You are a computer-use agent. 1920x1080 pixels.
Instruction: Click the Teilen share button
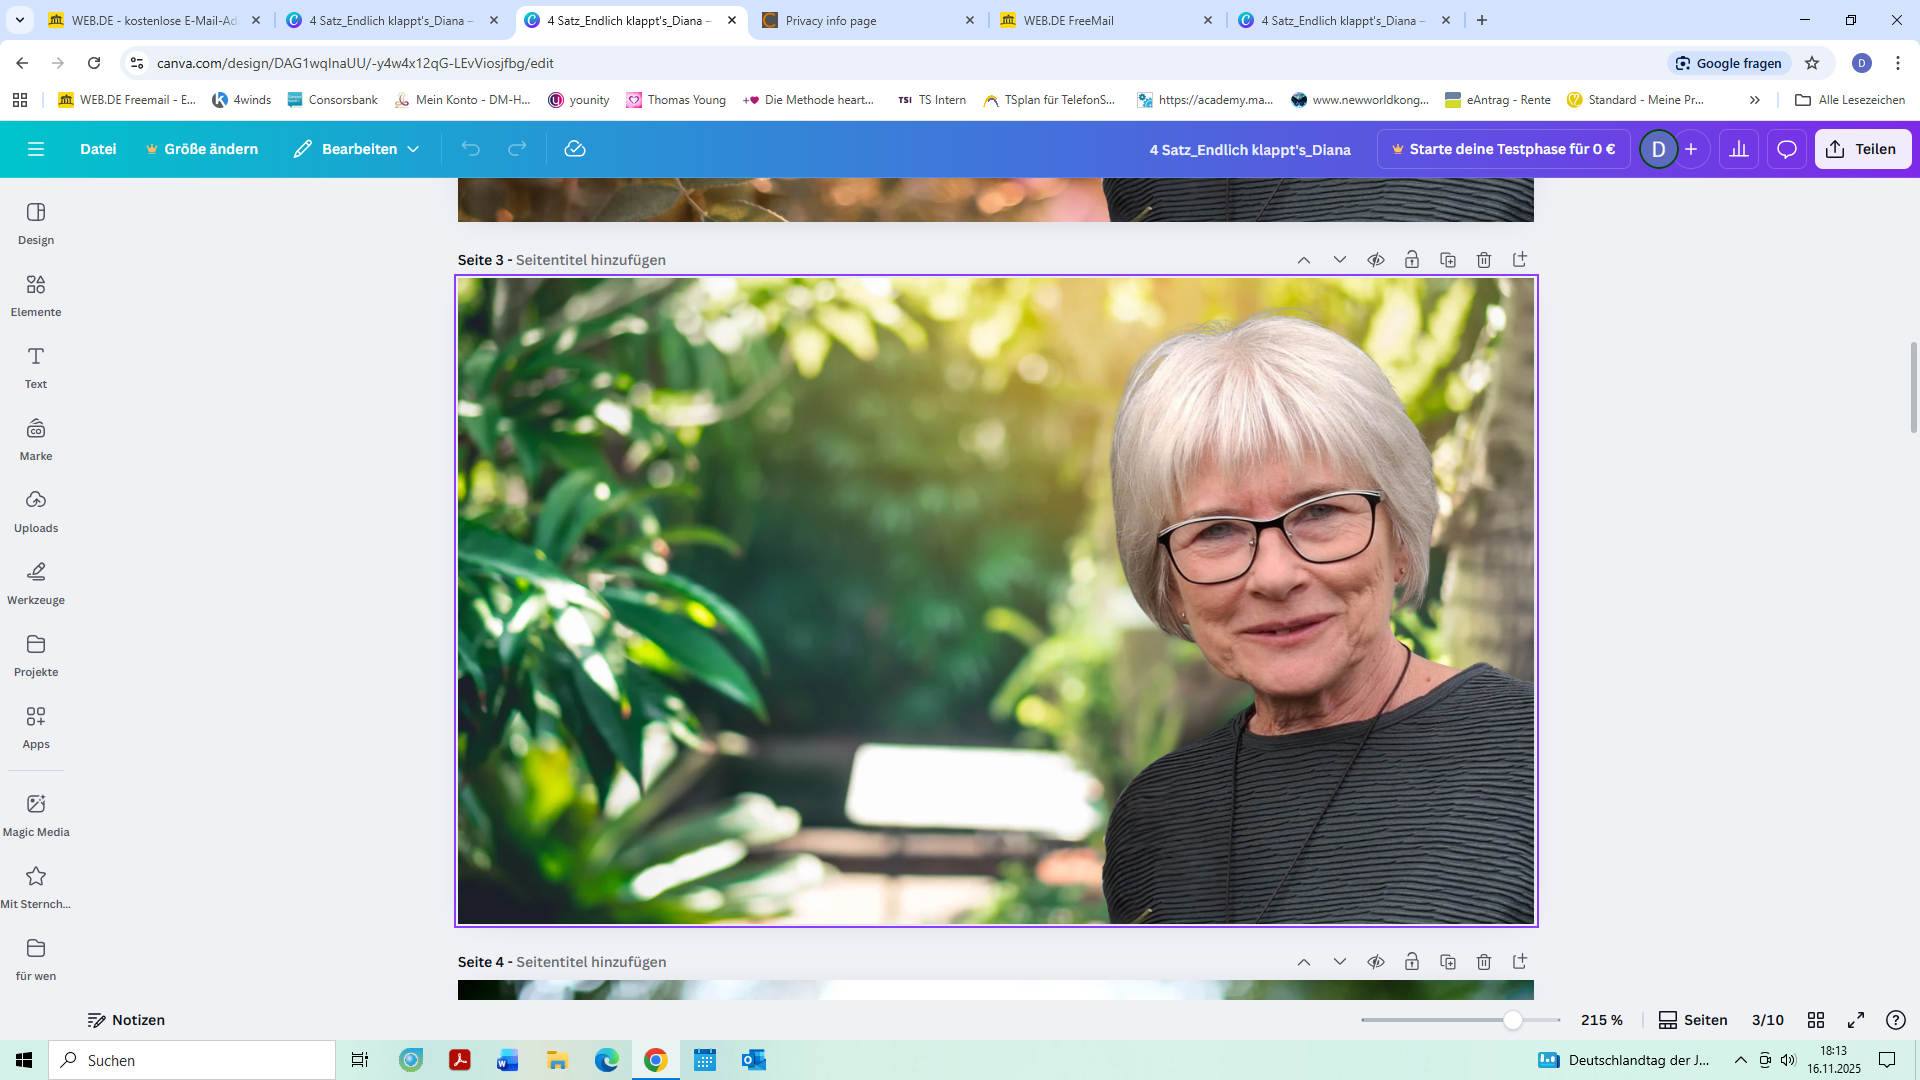tap(1862, 149)
